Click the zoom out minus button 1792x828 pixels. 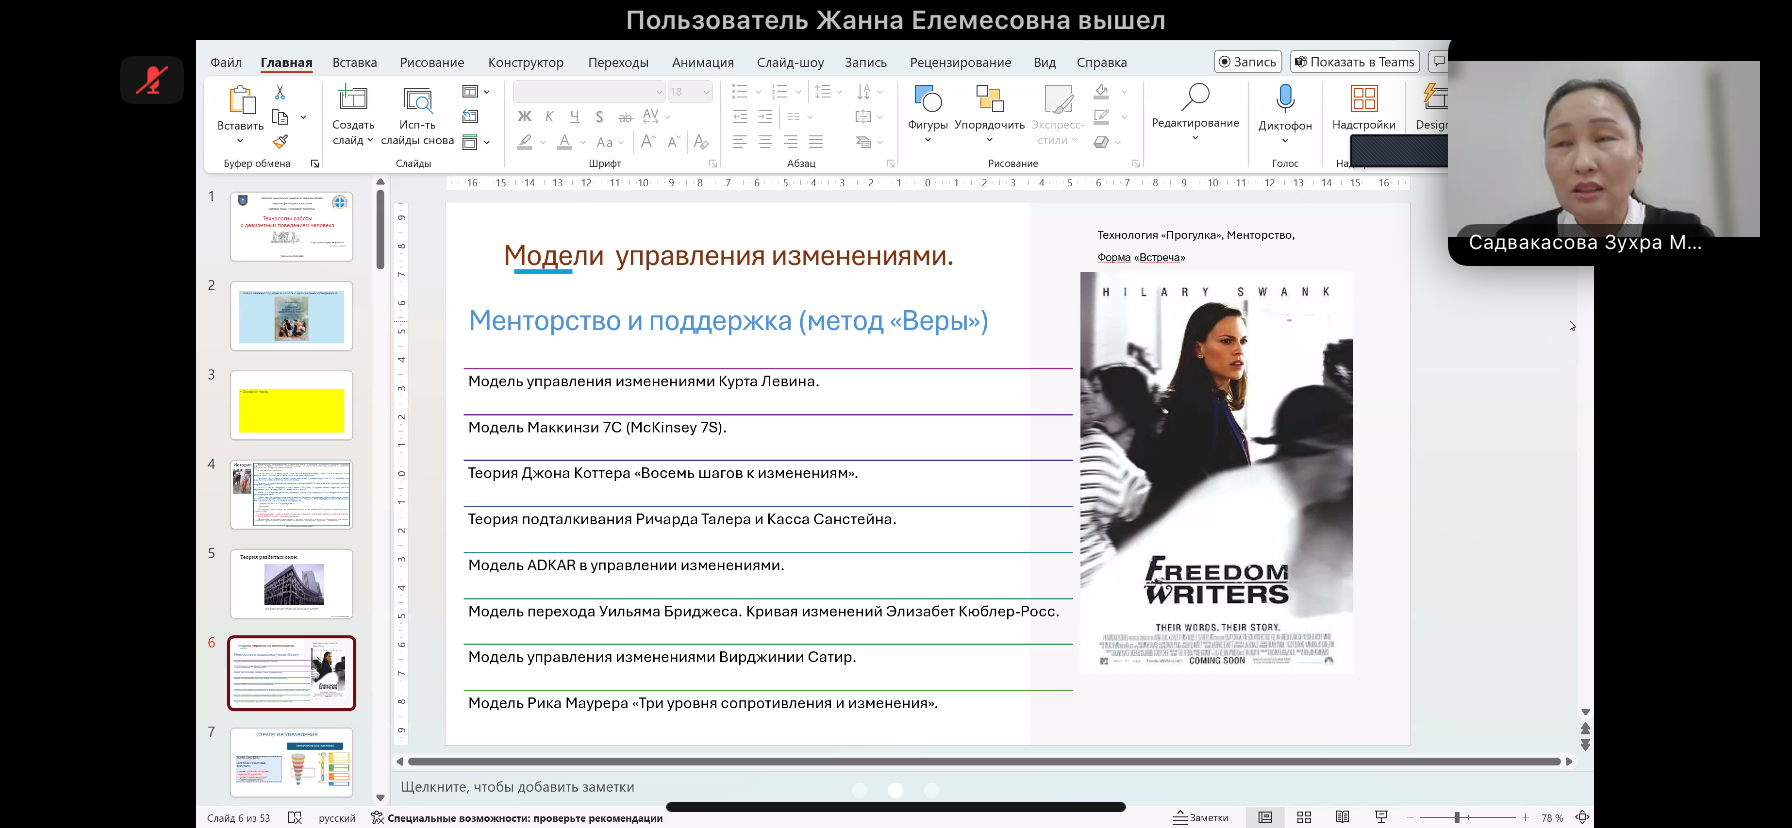(x=1411, y=818)
